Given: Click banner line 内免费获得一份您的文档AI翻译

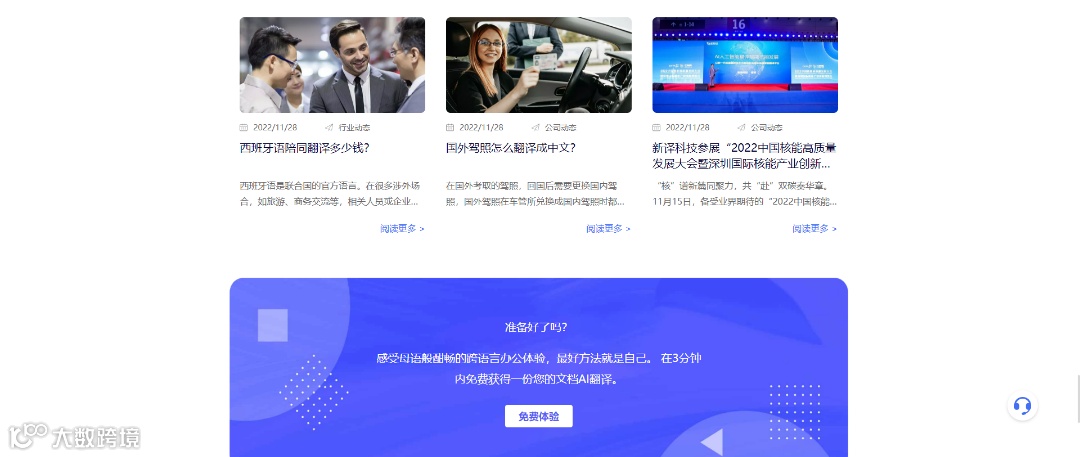Looking at the screenshot, I should [x=537, y=379].
